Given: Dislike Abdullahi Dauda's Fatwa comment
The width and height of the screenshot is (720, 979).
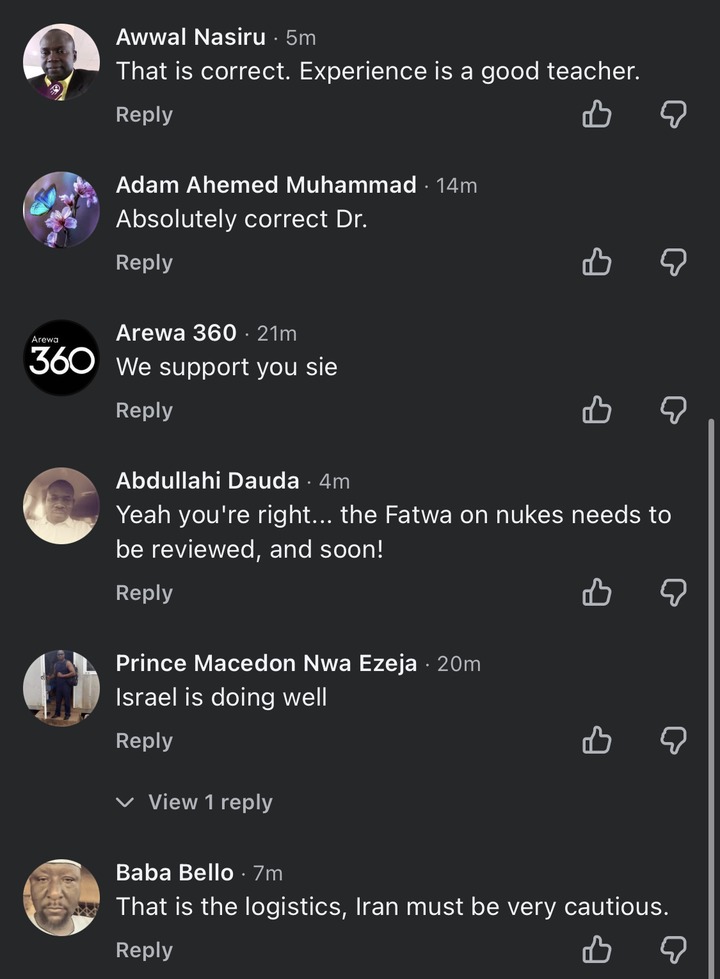Looking at the screenshot, I should coord(675,593).
